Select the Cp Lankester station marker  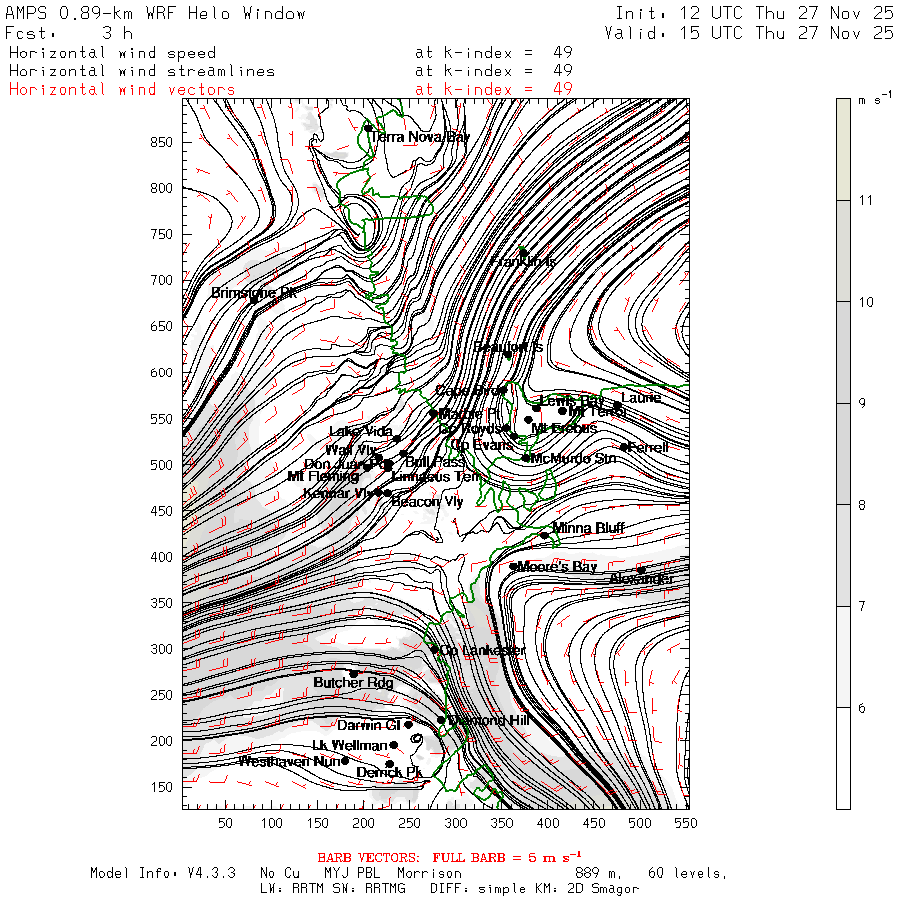coord(435,650)
